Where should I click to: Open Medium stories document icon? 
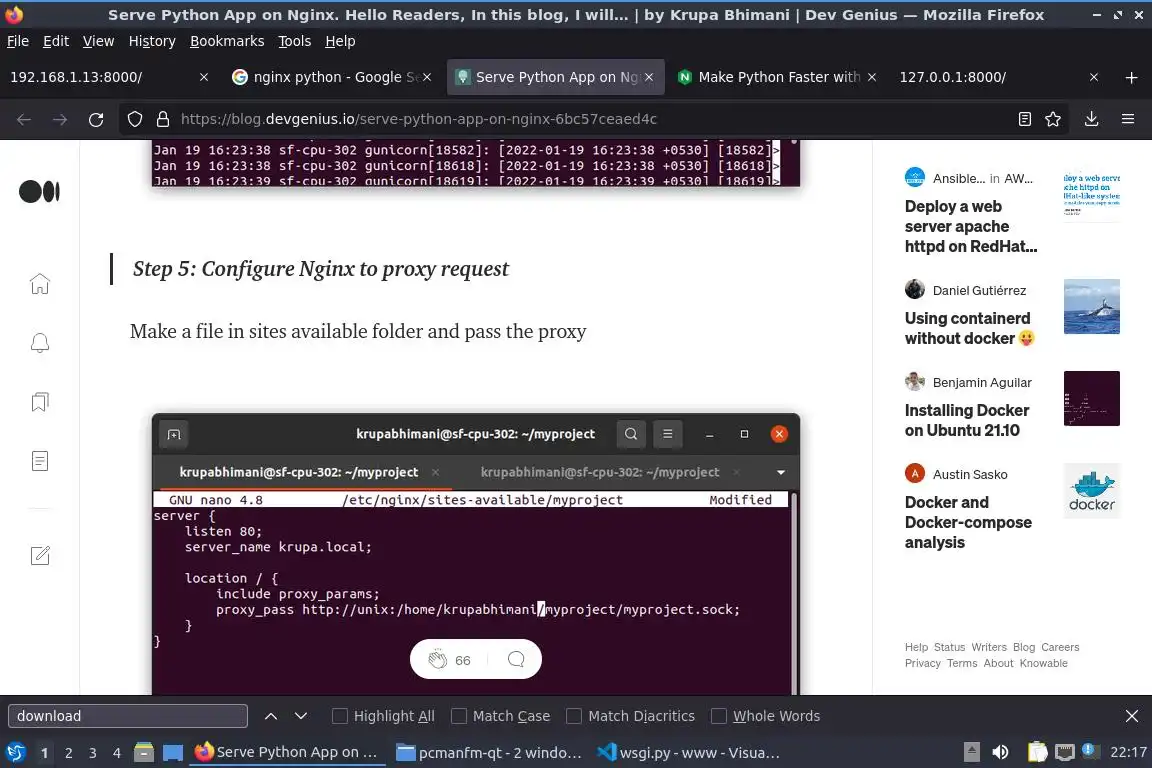click(x=40, y=461)
